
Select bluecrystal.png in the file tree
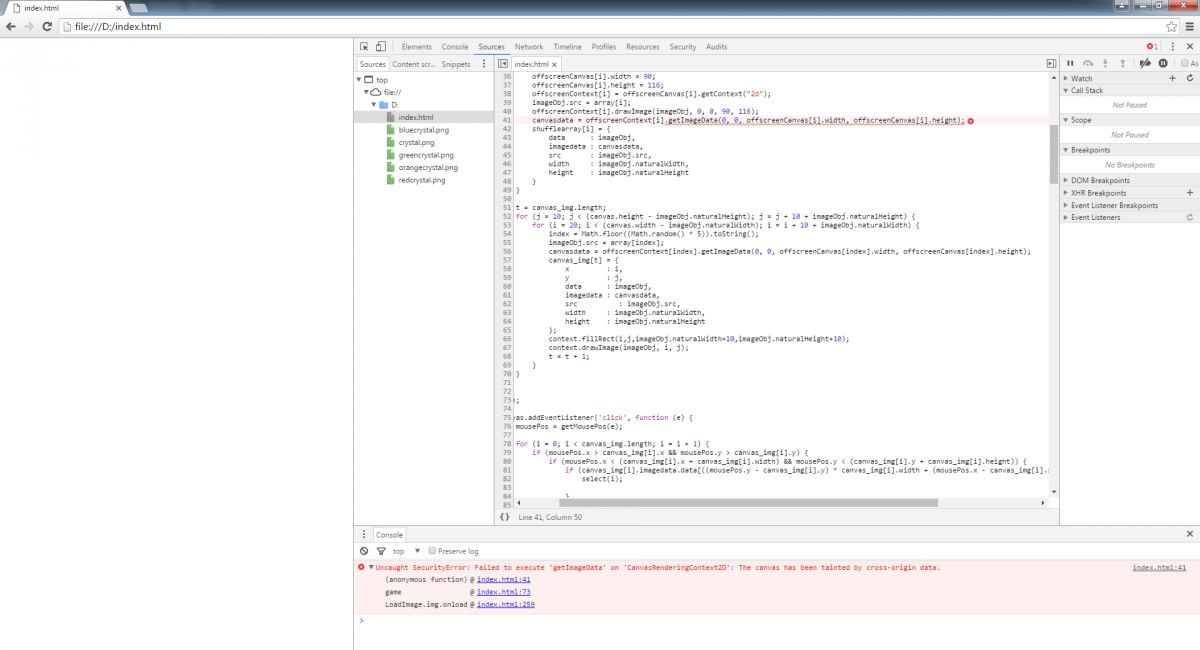pyautogui.click(x=423, y=130)
